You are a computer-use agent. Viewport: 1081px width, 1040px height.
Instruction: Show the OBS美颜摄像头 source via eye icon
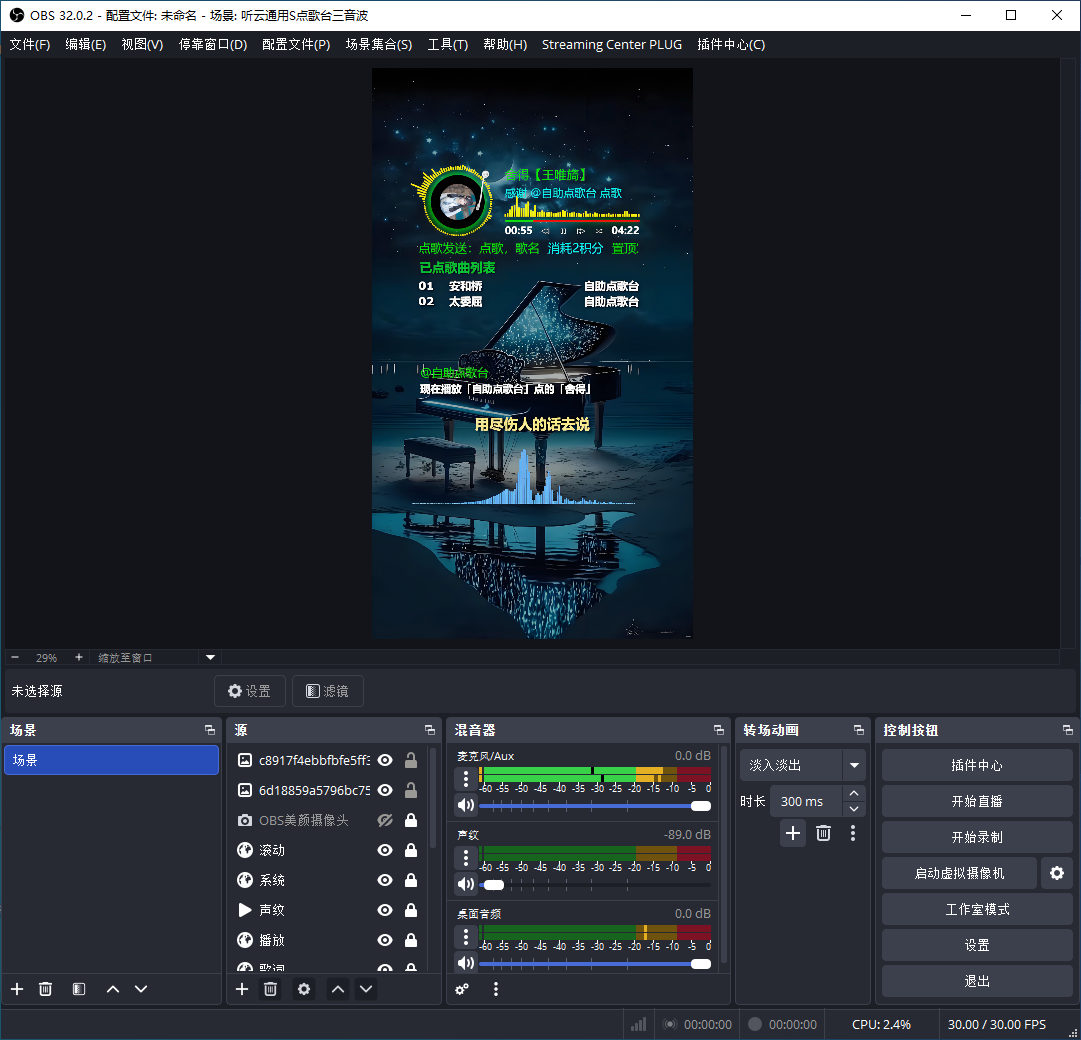coord(384,820)
